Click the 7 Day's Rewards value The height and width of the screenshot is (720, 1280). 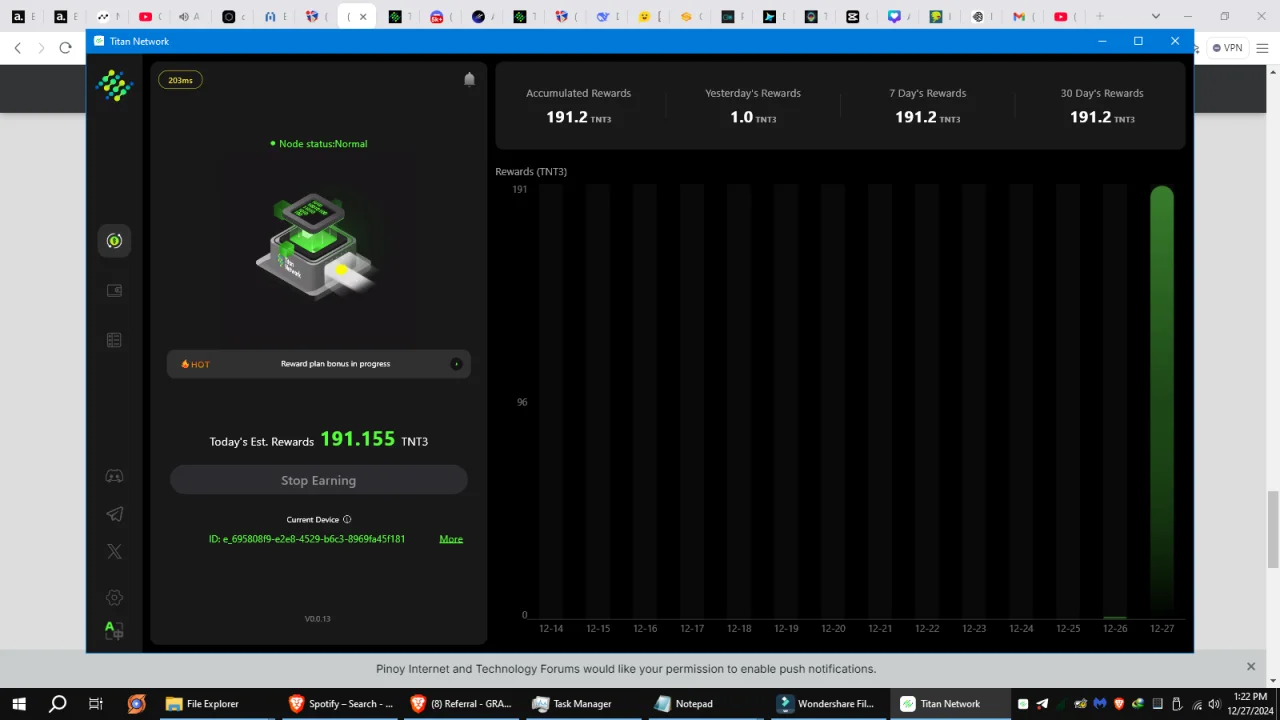(x=928, y=117)
